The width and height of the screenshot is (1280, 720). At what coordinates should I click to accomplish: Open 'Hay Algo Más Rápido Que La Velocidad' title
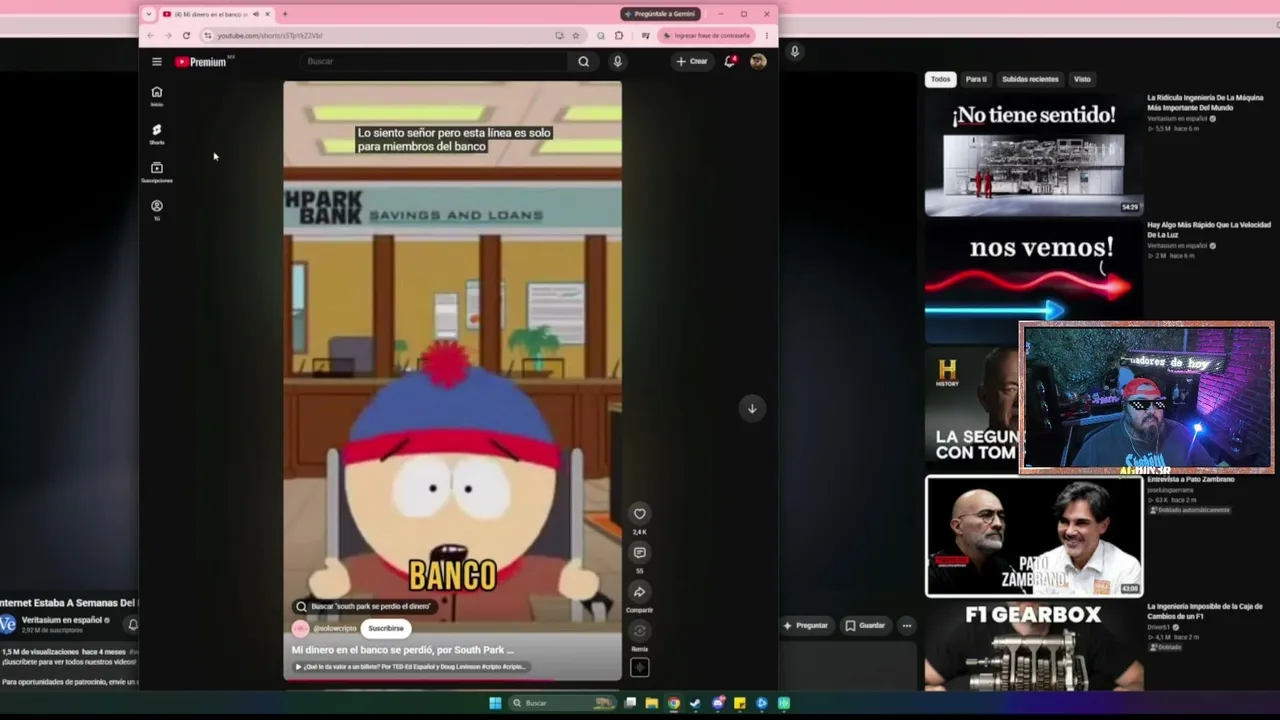click(x=1209, y=230)
